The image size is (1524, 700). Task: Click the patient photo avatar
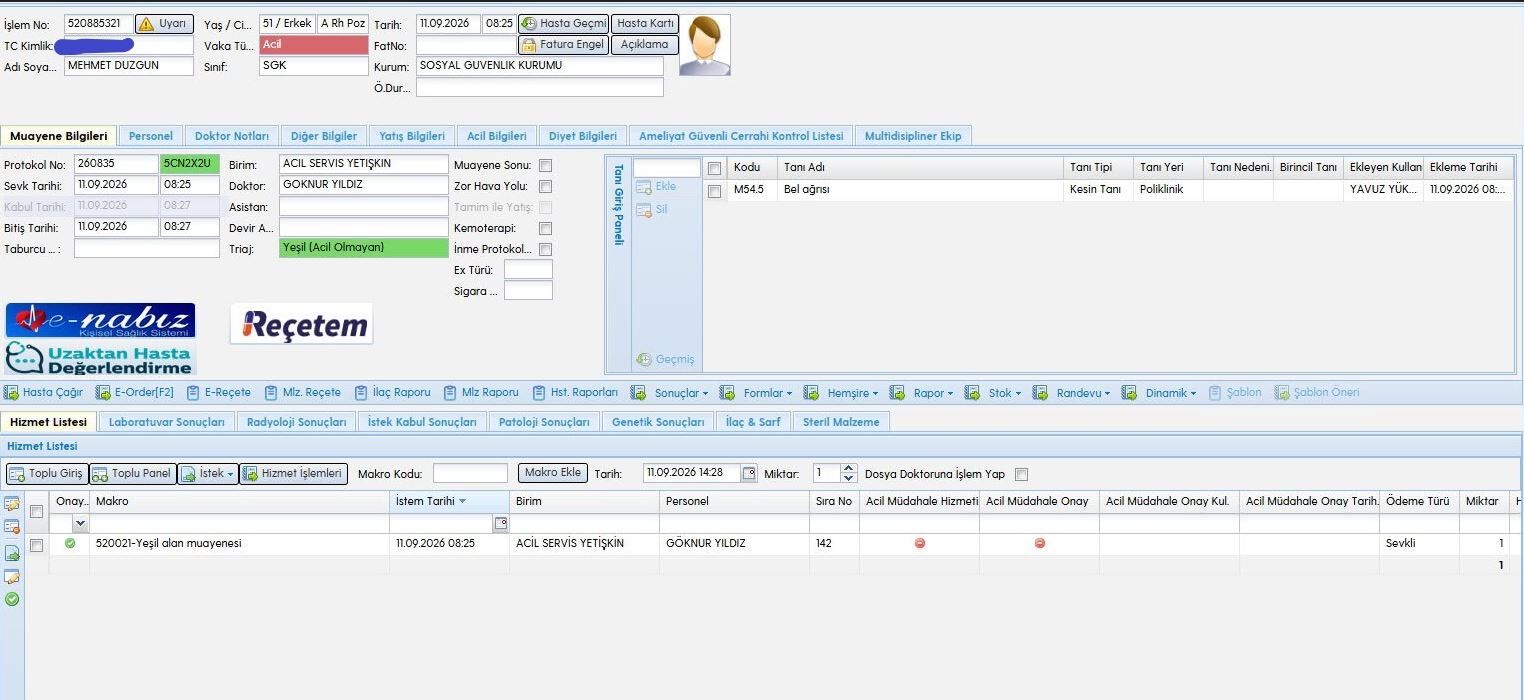coord(705,45)
